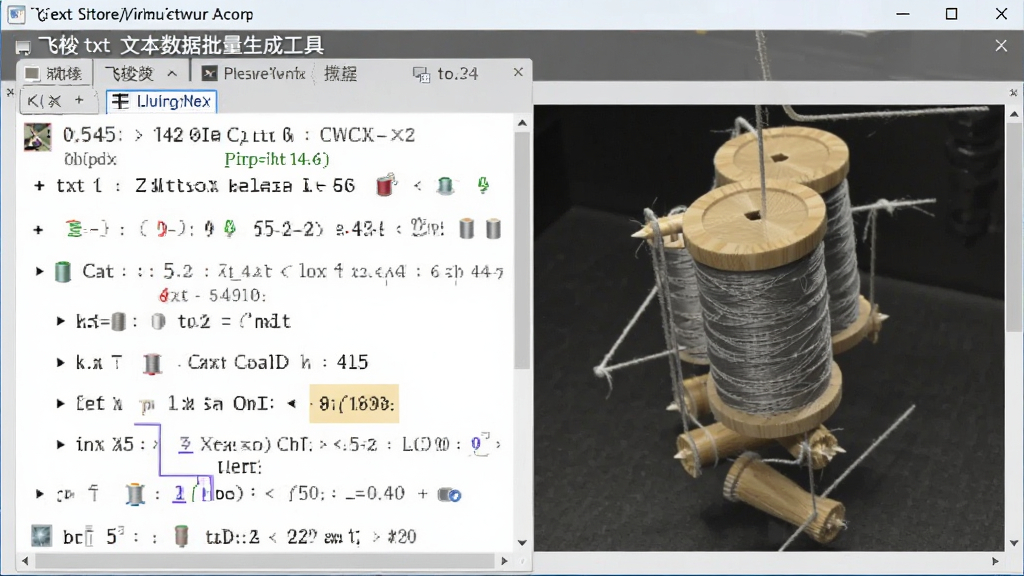Click the blue 0 value in inx row
1024x576 pixels.
[476, 445]
